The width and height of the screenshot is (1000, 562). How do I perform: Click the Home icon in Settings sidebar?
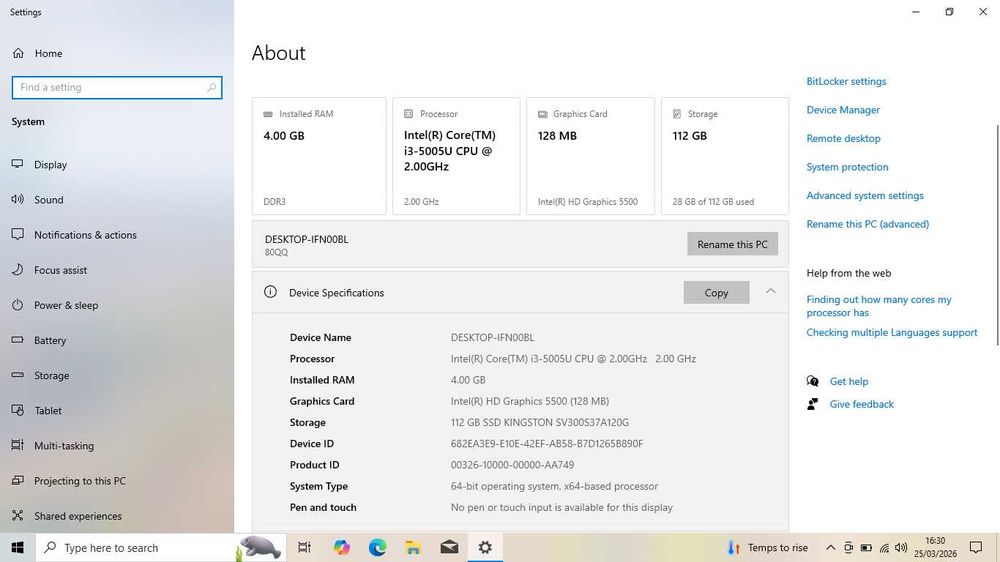[x=18, y=54]
